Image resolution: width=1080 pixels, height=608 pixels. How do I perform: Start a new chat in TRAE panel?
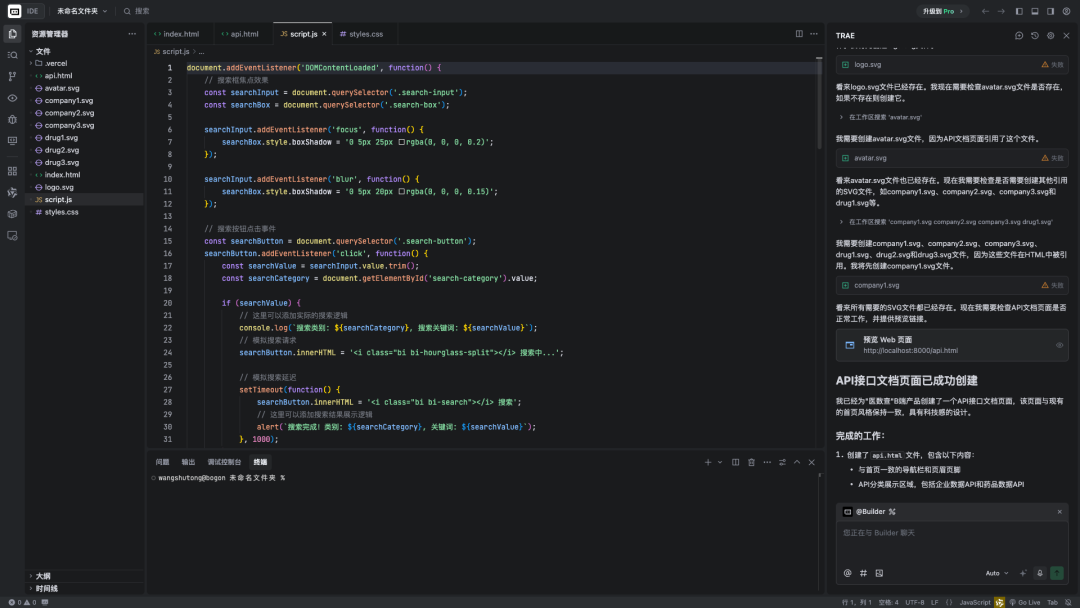(1019, 36)
